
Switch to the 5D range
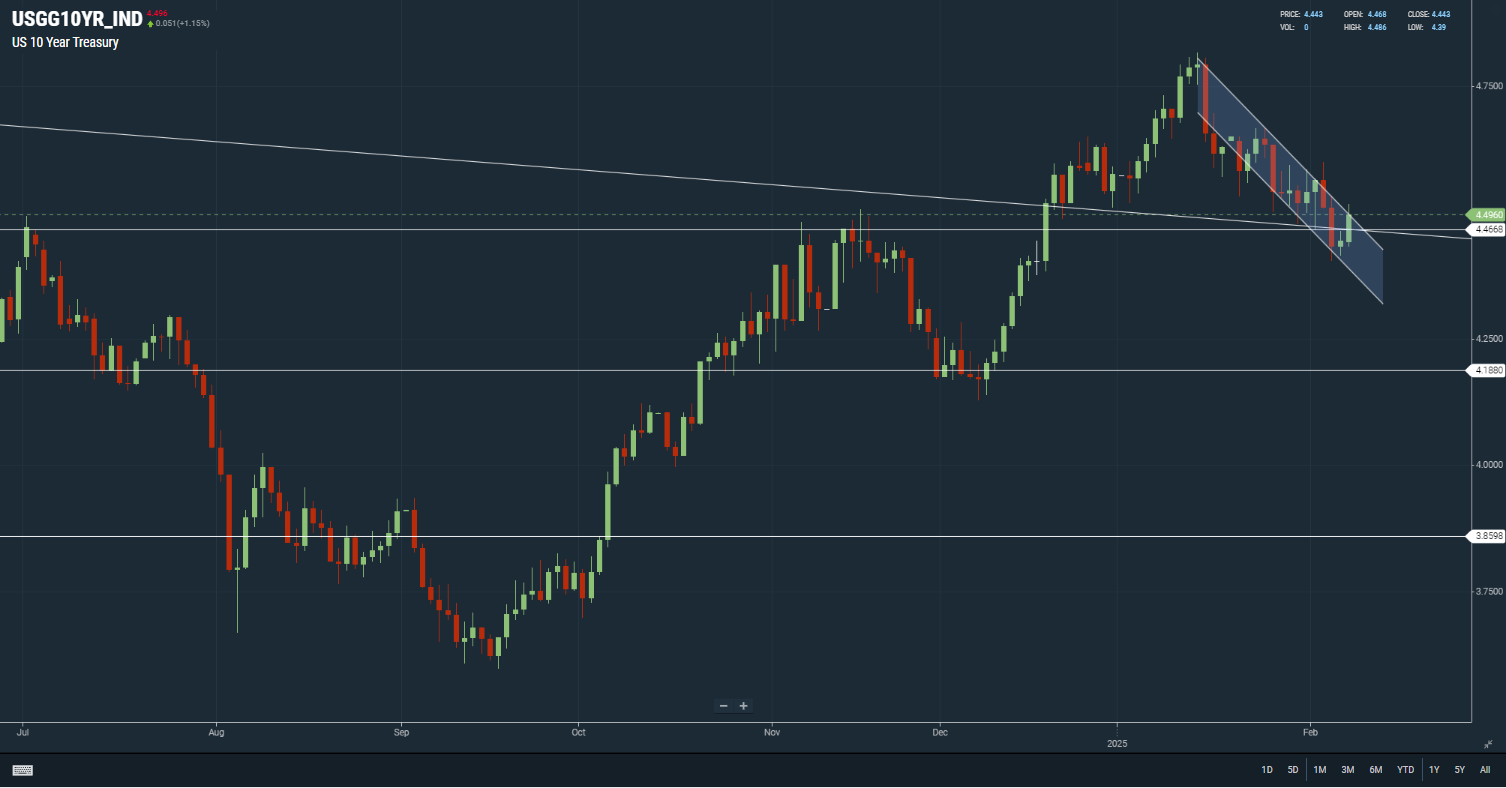1293,770
